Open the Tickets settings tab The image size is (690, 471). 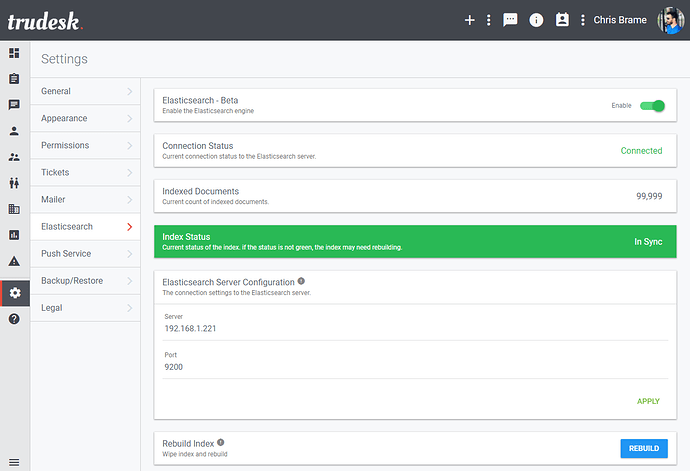click(85, 173)
